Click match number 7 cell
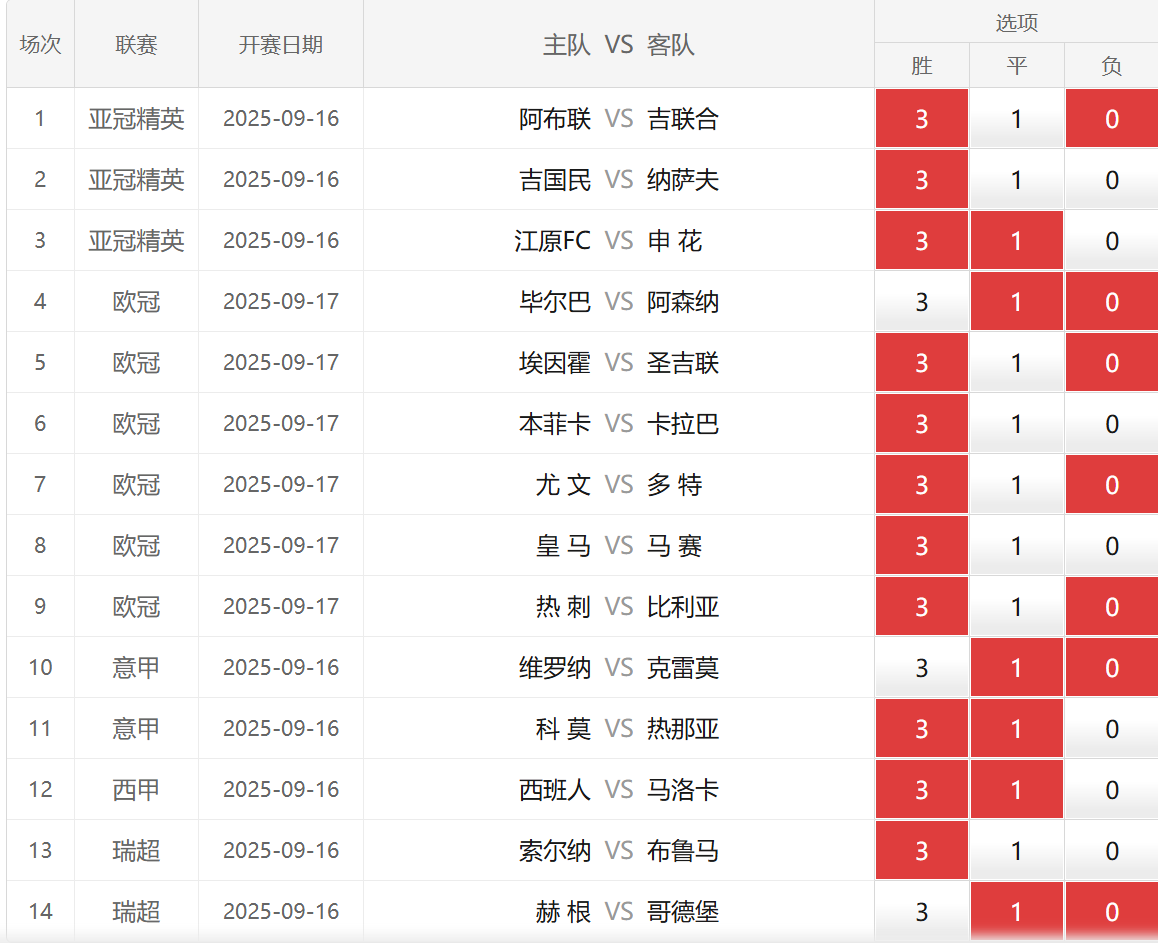 [41, 484]
